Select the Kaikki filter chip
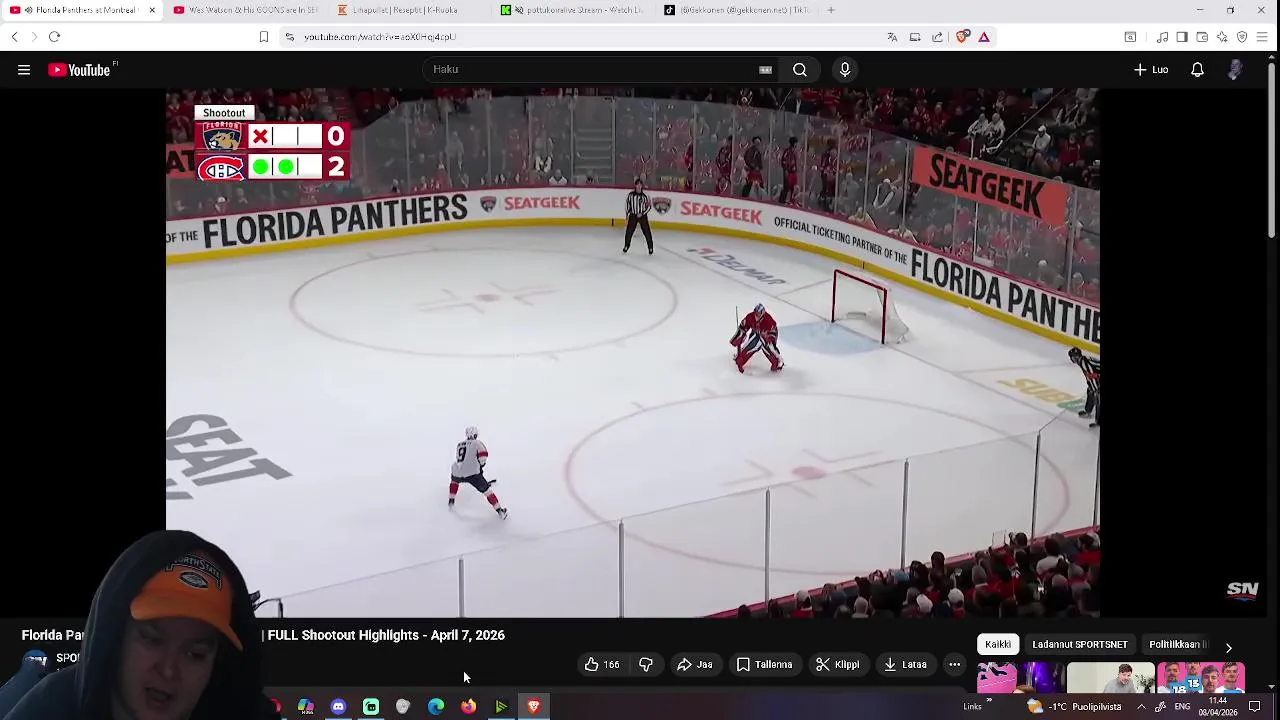Viewport: 1280px width, 720px height. point(998,645)
